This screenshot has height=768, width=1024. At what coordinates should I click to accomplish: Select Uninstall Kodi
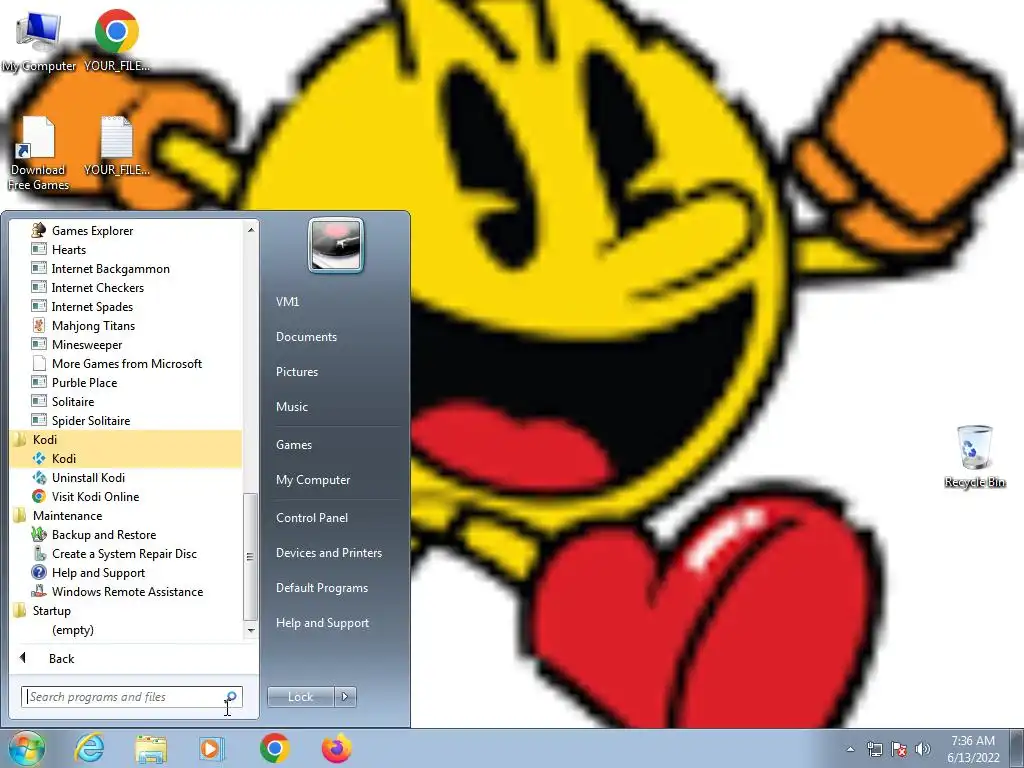(x=88, y=477)
